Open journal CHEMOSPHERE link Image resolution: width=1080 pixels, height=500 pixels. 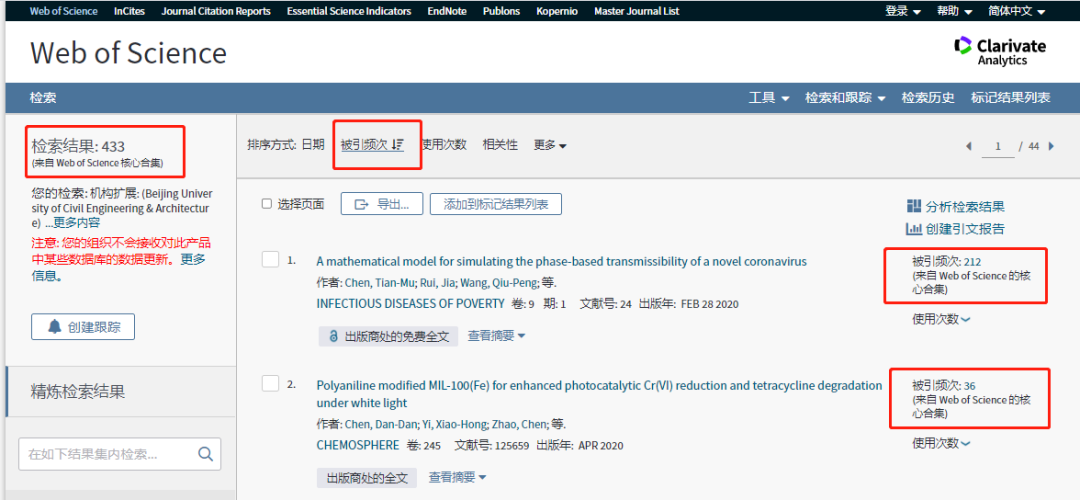[x=357, y=446]
